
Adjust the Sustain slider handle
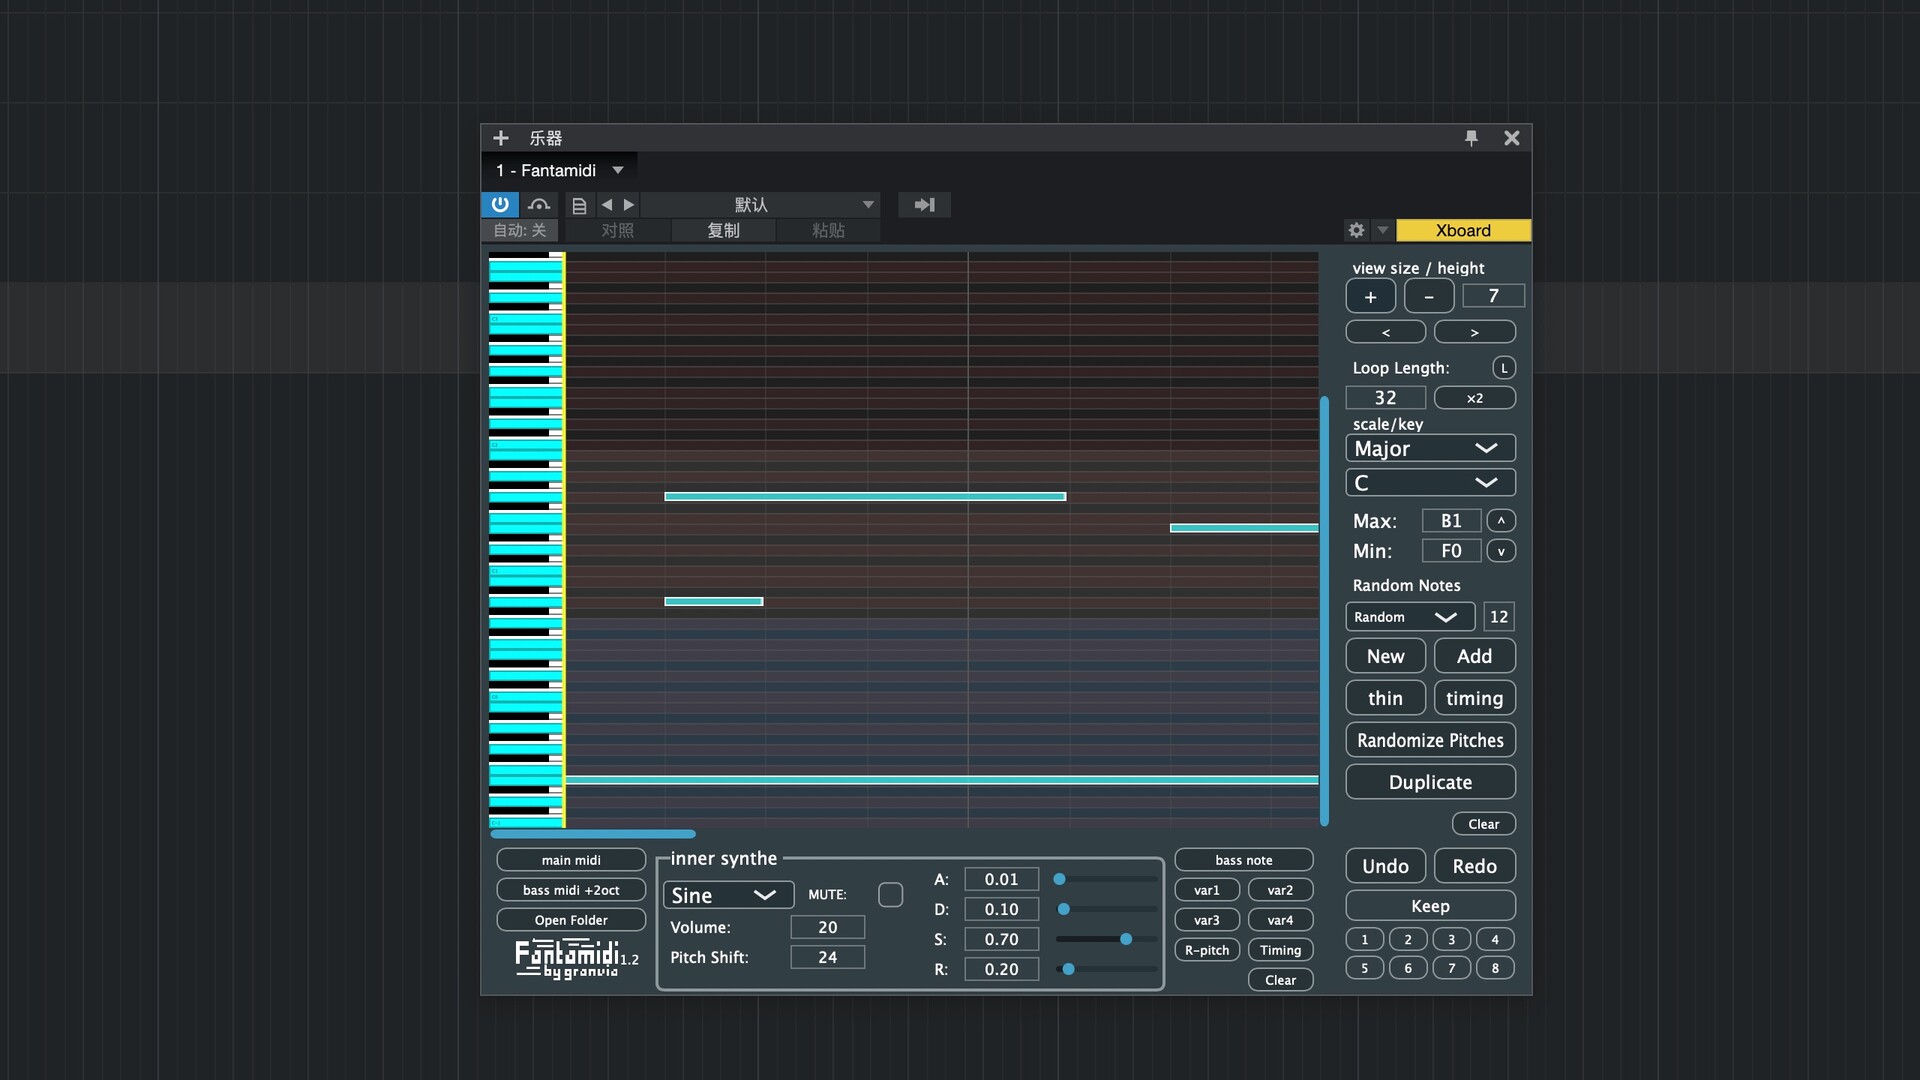click(x=1126, y=939)
